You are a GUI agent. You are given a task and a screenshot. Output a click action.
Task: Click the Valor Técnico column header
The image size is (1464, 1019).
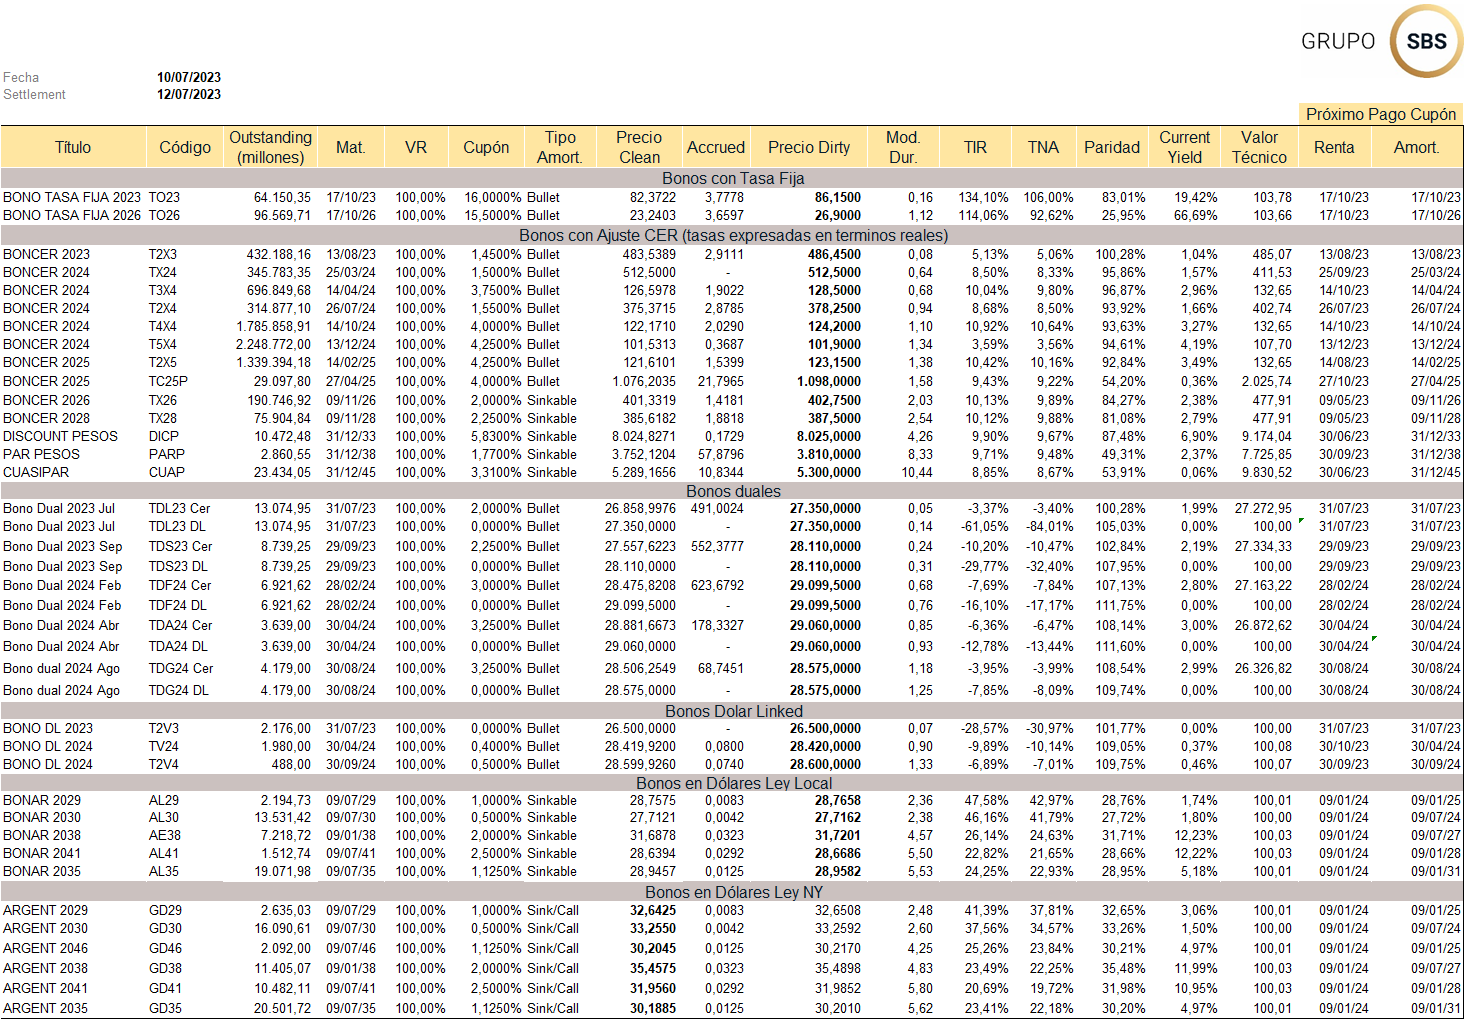(x=1259, y=147)
